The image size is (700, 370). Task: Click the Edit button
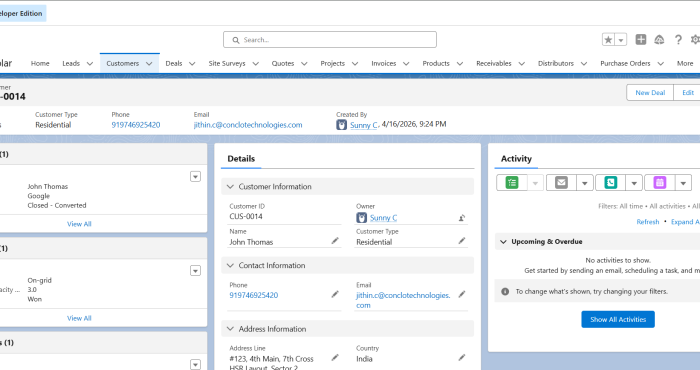688,92
